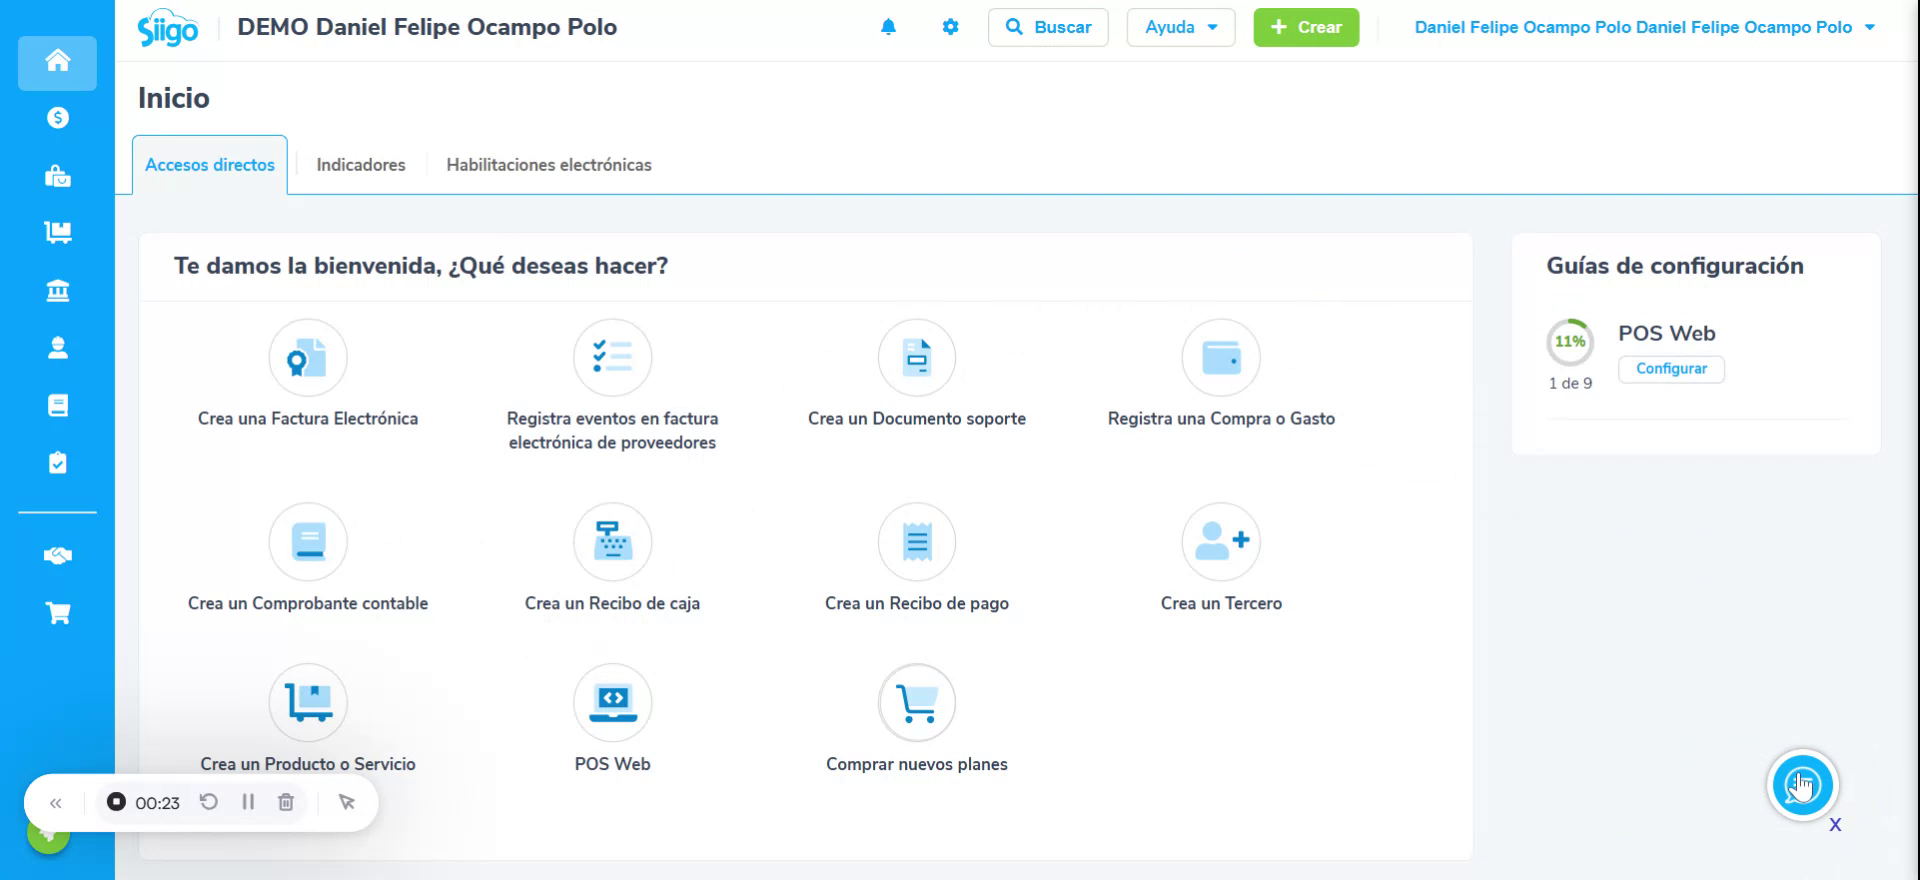Click the Registra eventos checklist icon
This screenshot has height=880, width=1920.
(x=612, y=358)
